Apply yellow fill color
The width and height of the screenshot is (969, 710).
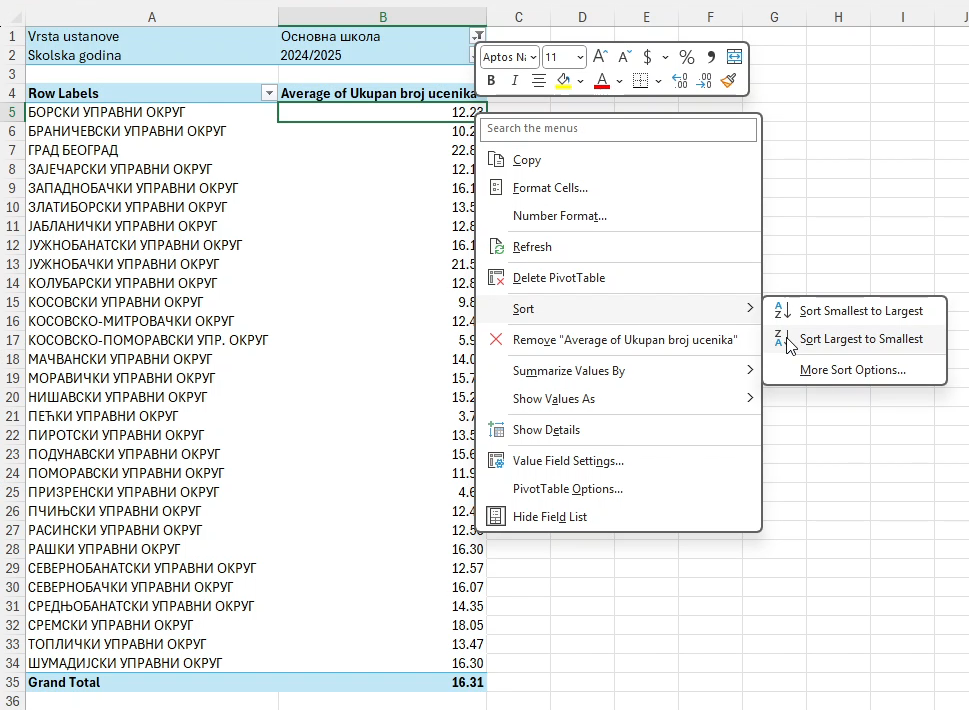[x=563, y=80]
